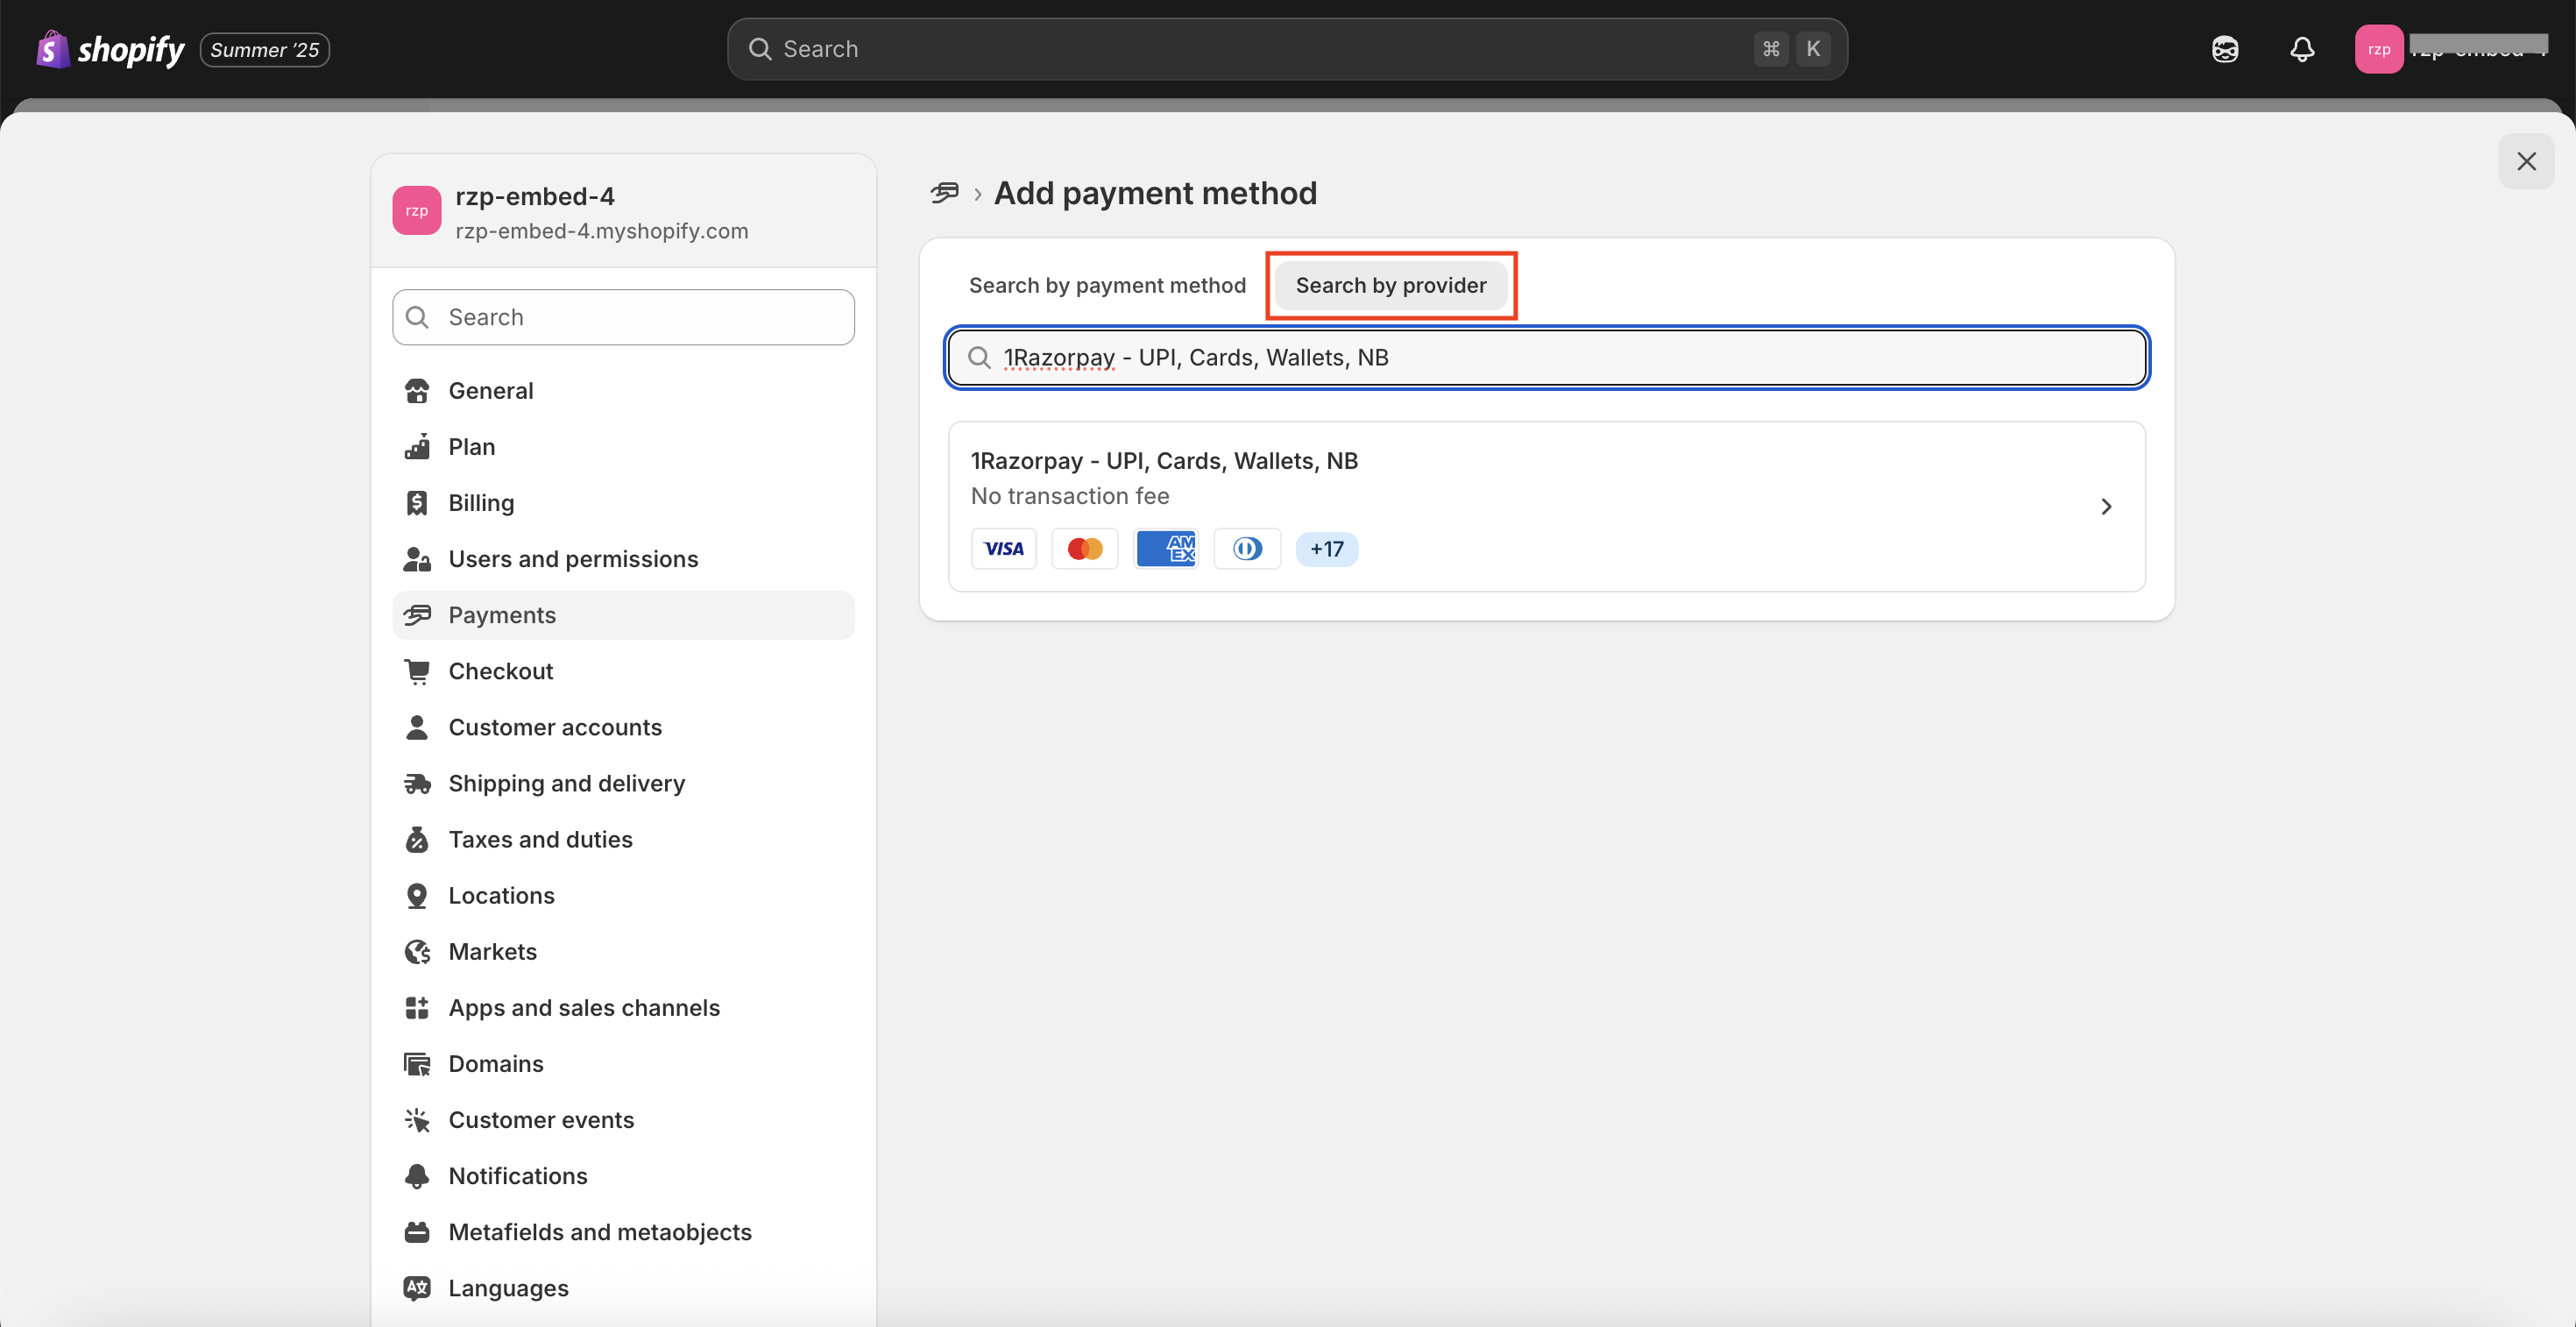Click the Domains icon
2576x1327 pixels.
pyautogui.click(x=417, y=1063)
